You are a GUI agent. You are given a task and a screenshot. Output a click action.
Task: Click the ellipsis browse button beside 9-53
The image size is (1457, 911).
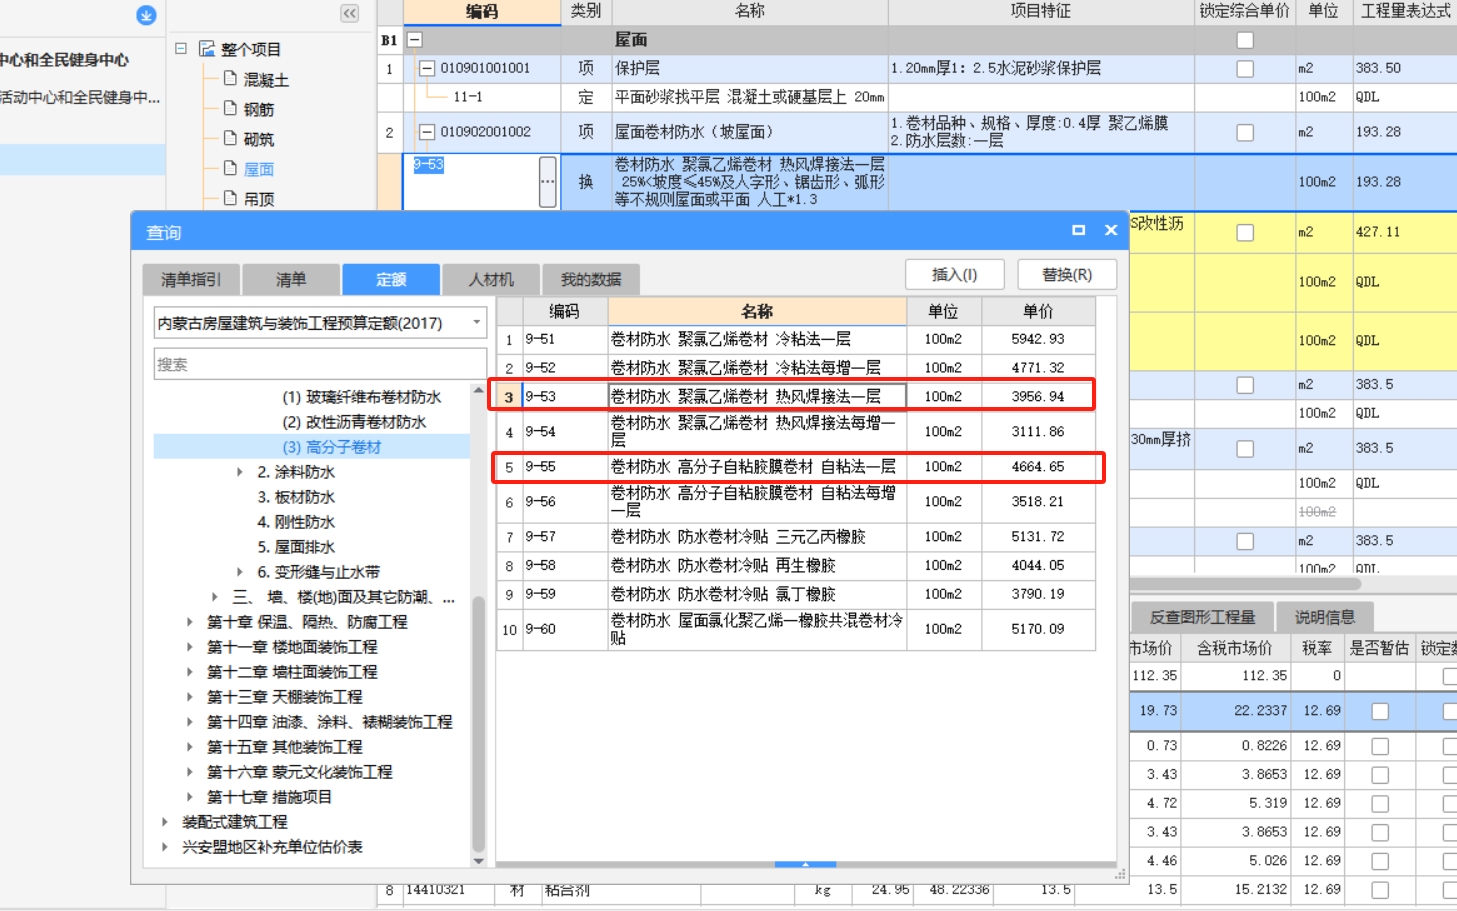click(547, 182)
